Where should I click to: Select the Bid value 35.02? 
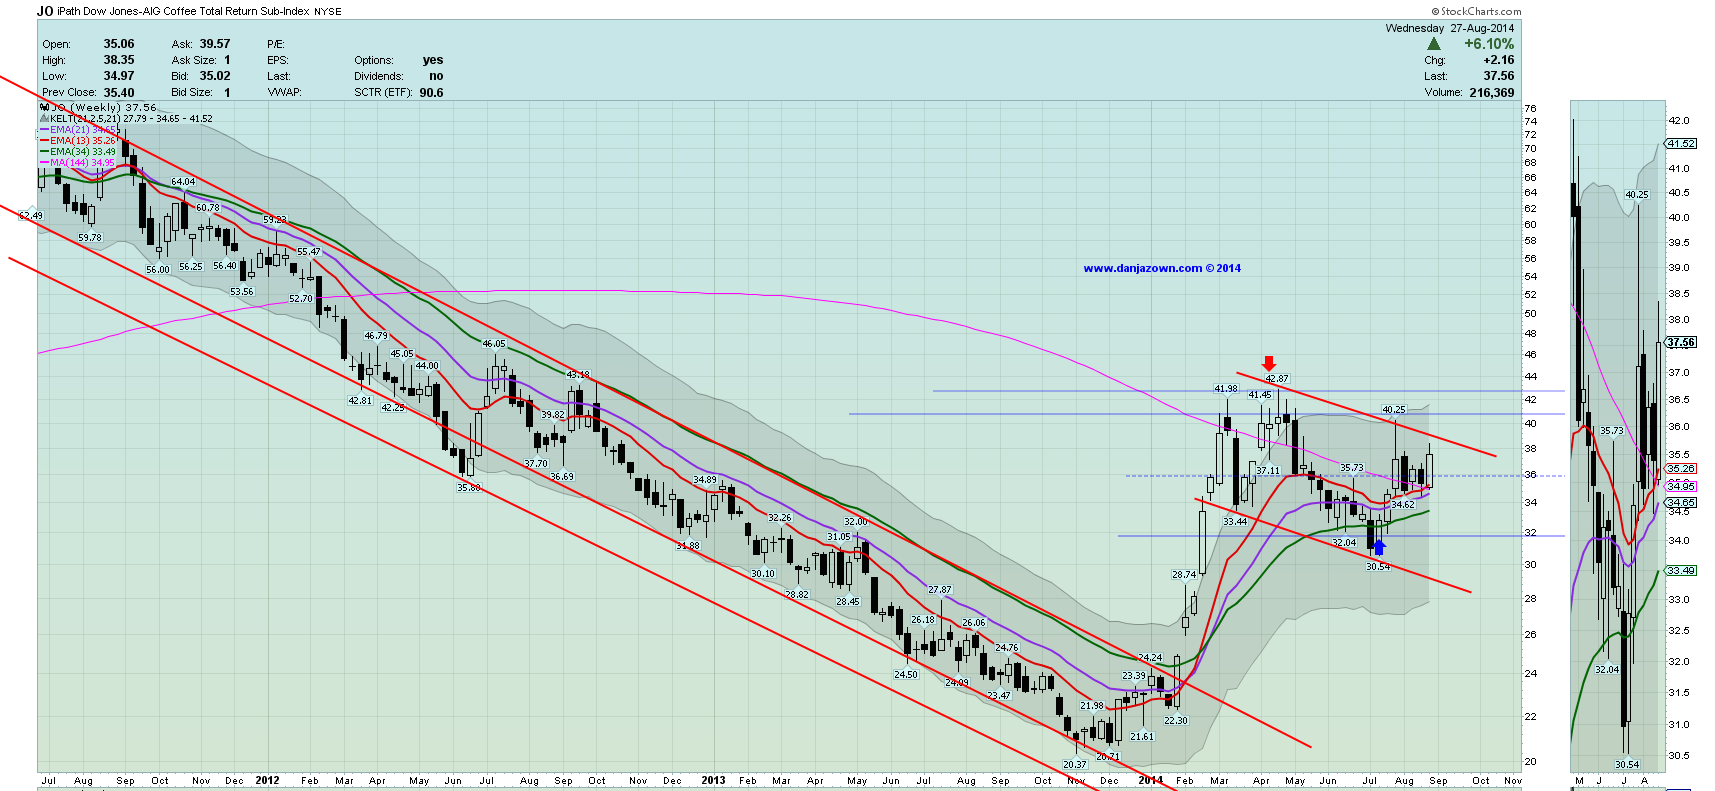pos(215,76)
